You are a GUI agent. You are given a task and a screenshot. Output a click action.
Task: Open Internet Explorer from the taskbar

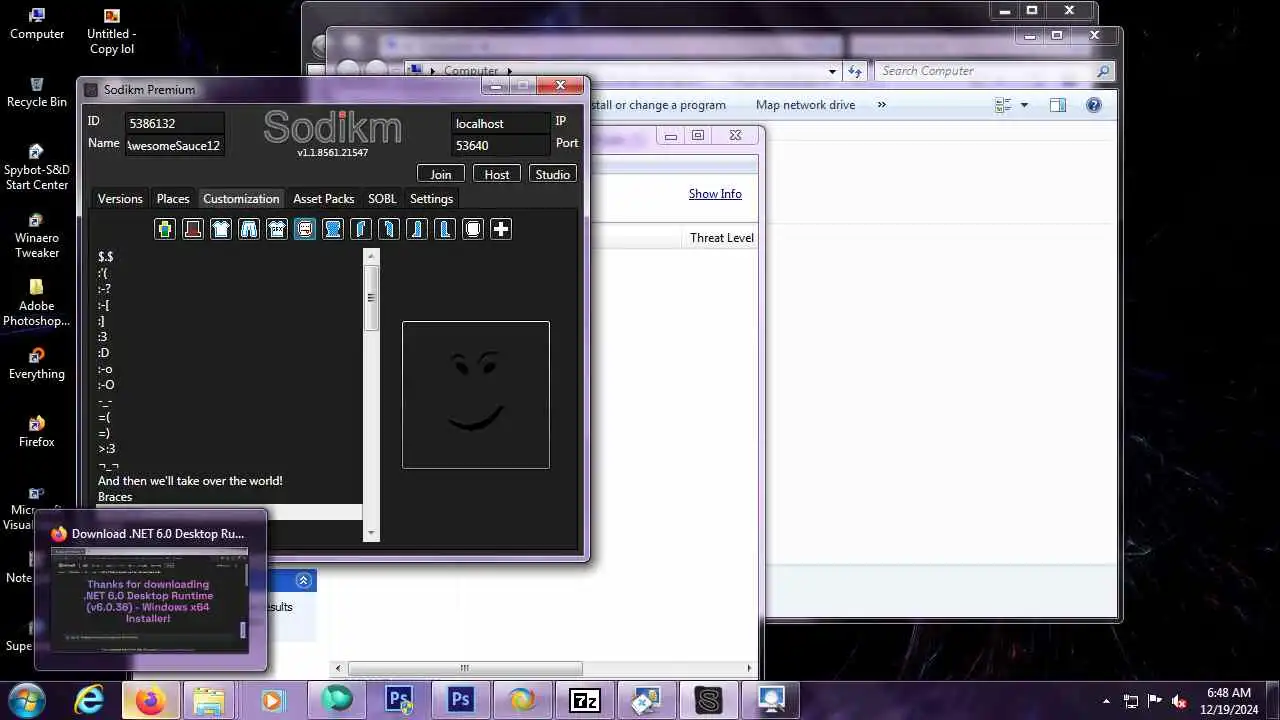(90, 700)
